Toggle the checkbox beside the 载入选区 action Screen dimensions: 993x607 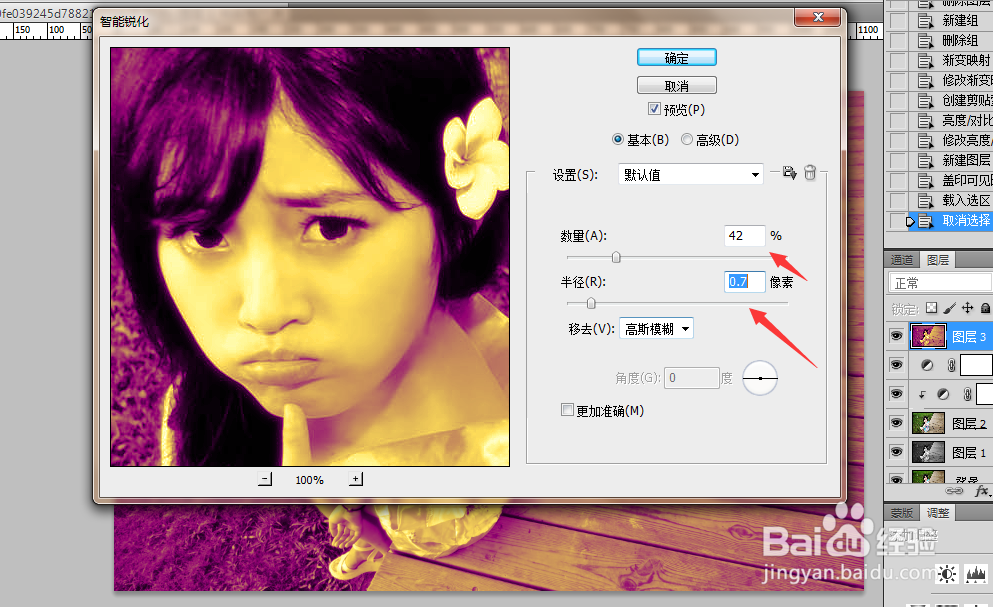898,201
